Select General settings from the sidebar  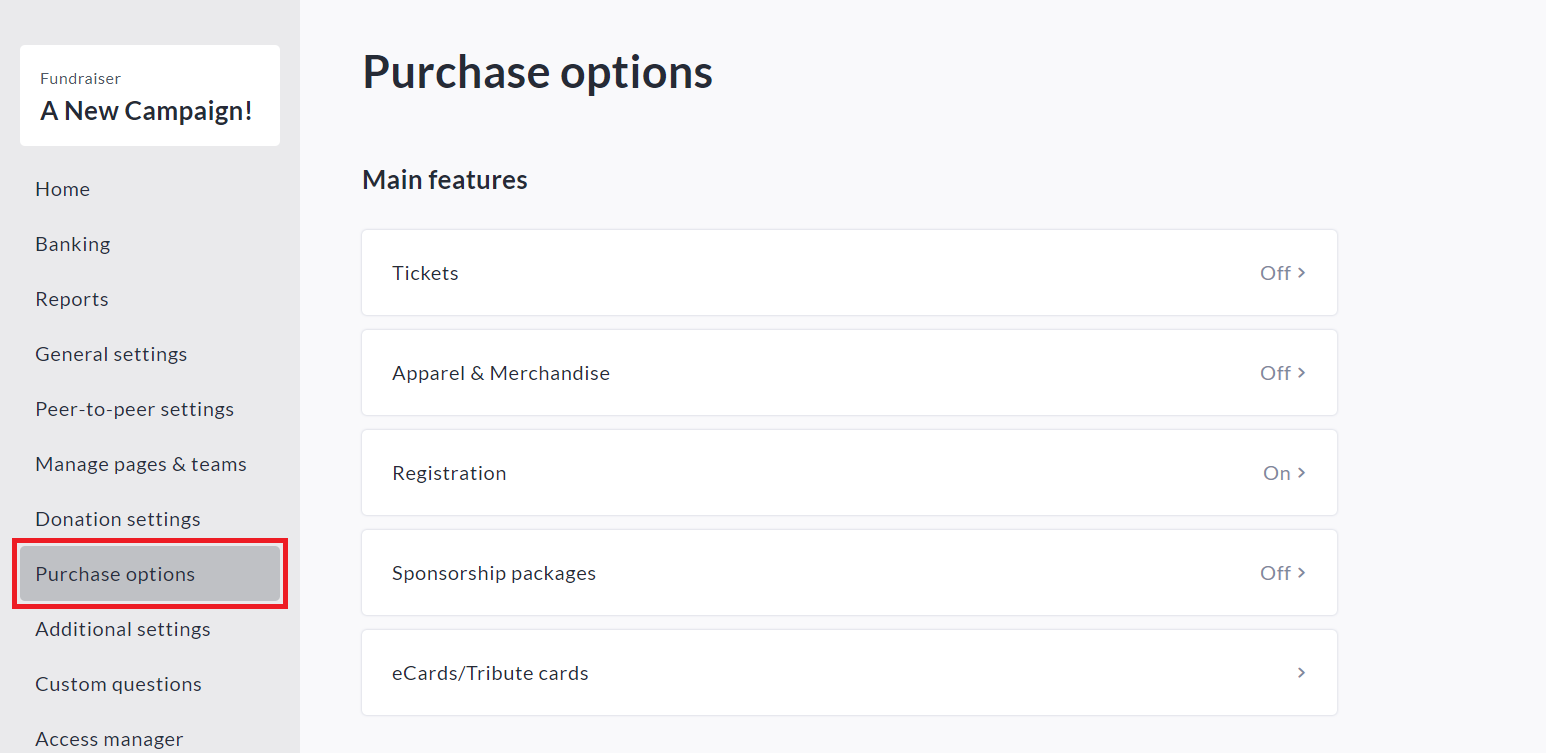click(x=111, y=353)
